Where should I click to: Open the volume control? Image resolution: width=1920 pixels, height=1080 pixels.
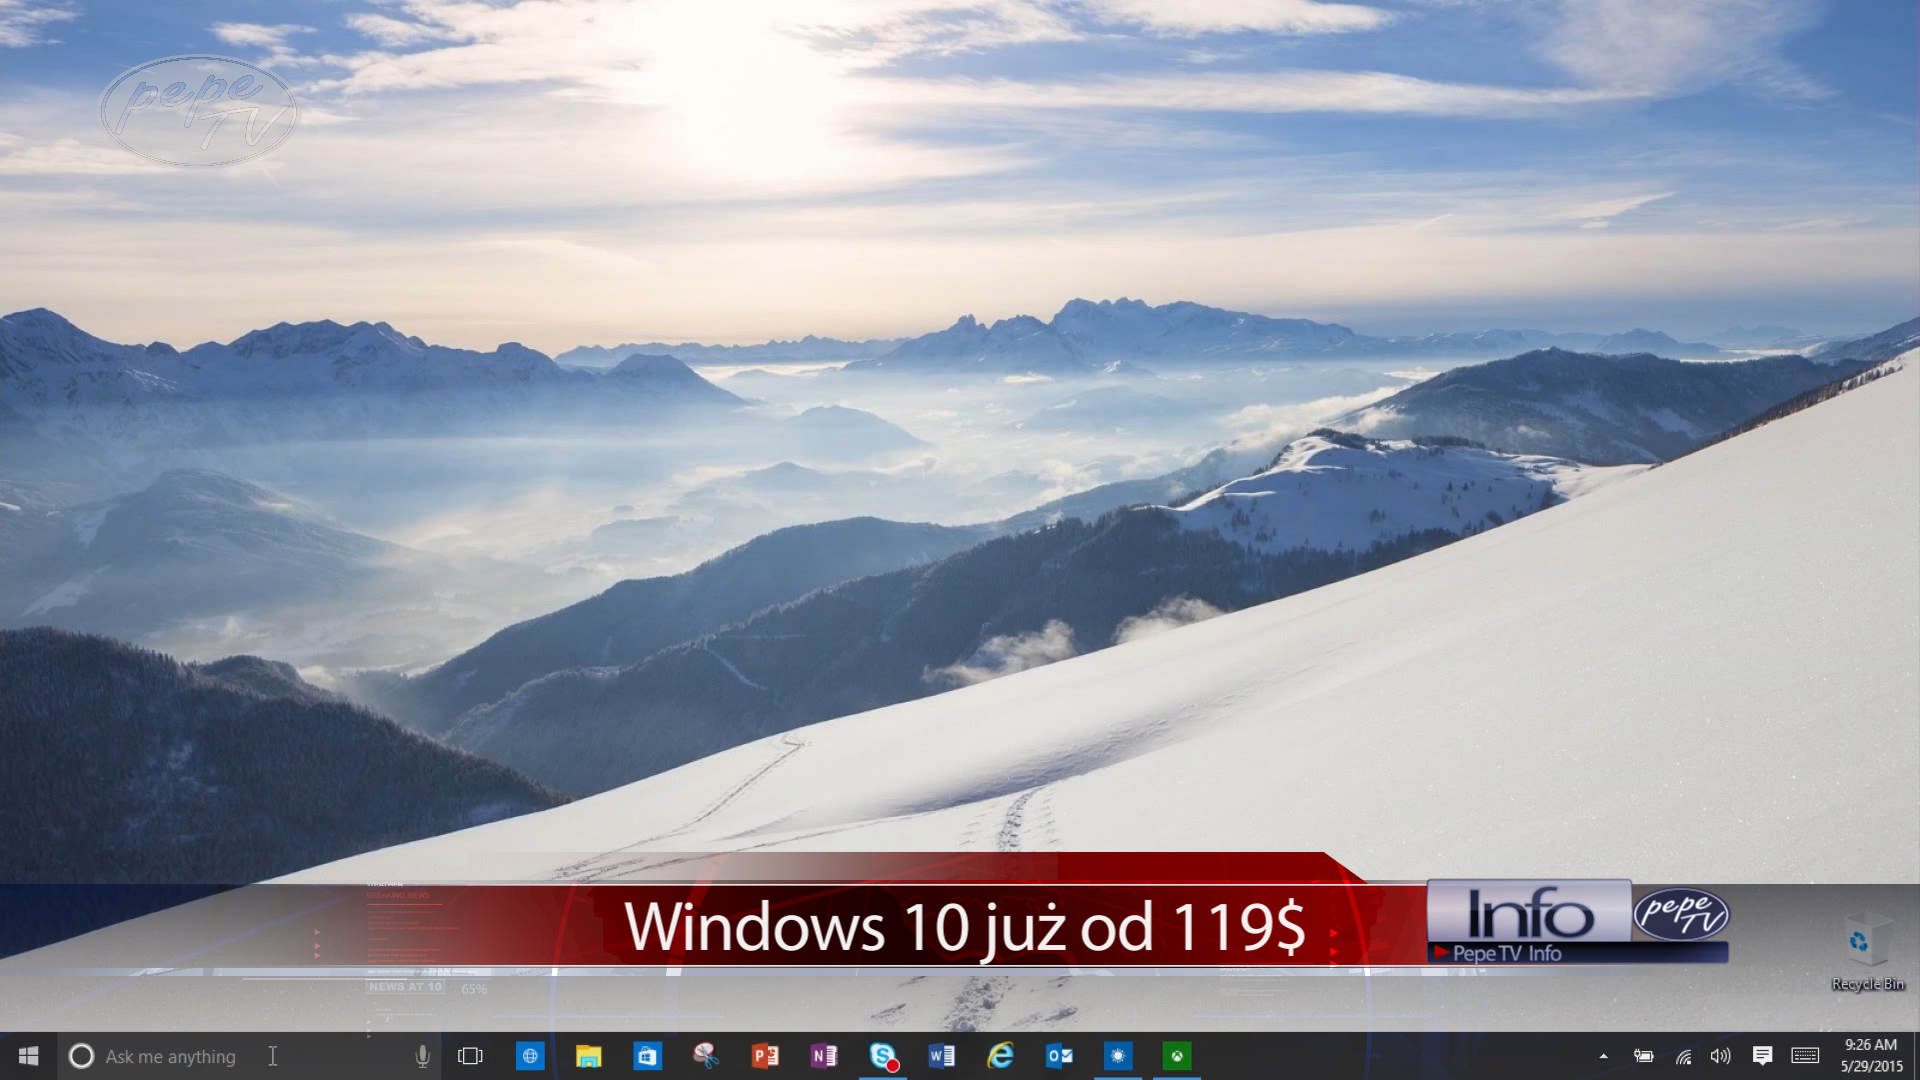(x=1720, y=1056)
